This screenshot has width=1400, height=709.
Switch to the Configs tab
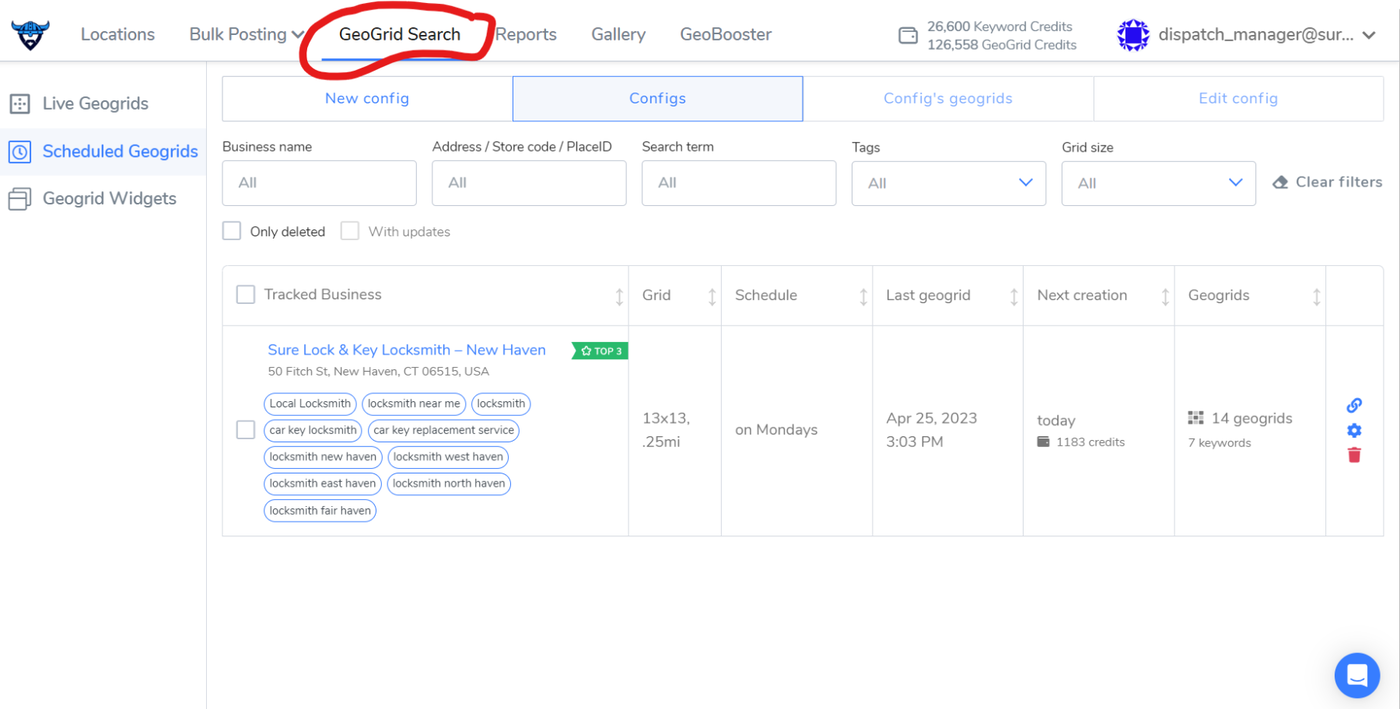click(x=658, y=99)
